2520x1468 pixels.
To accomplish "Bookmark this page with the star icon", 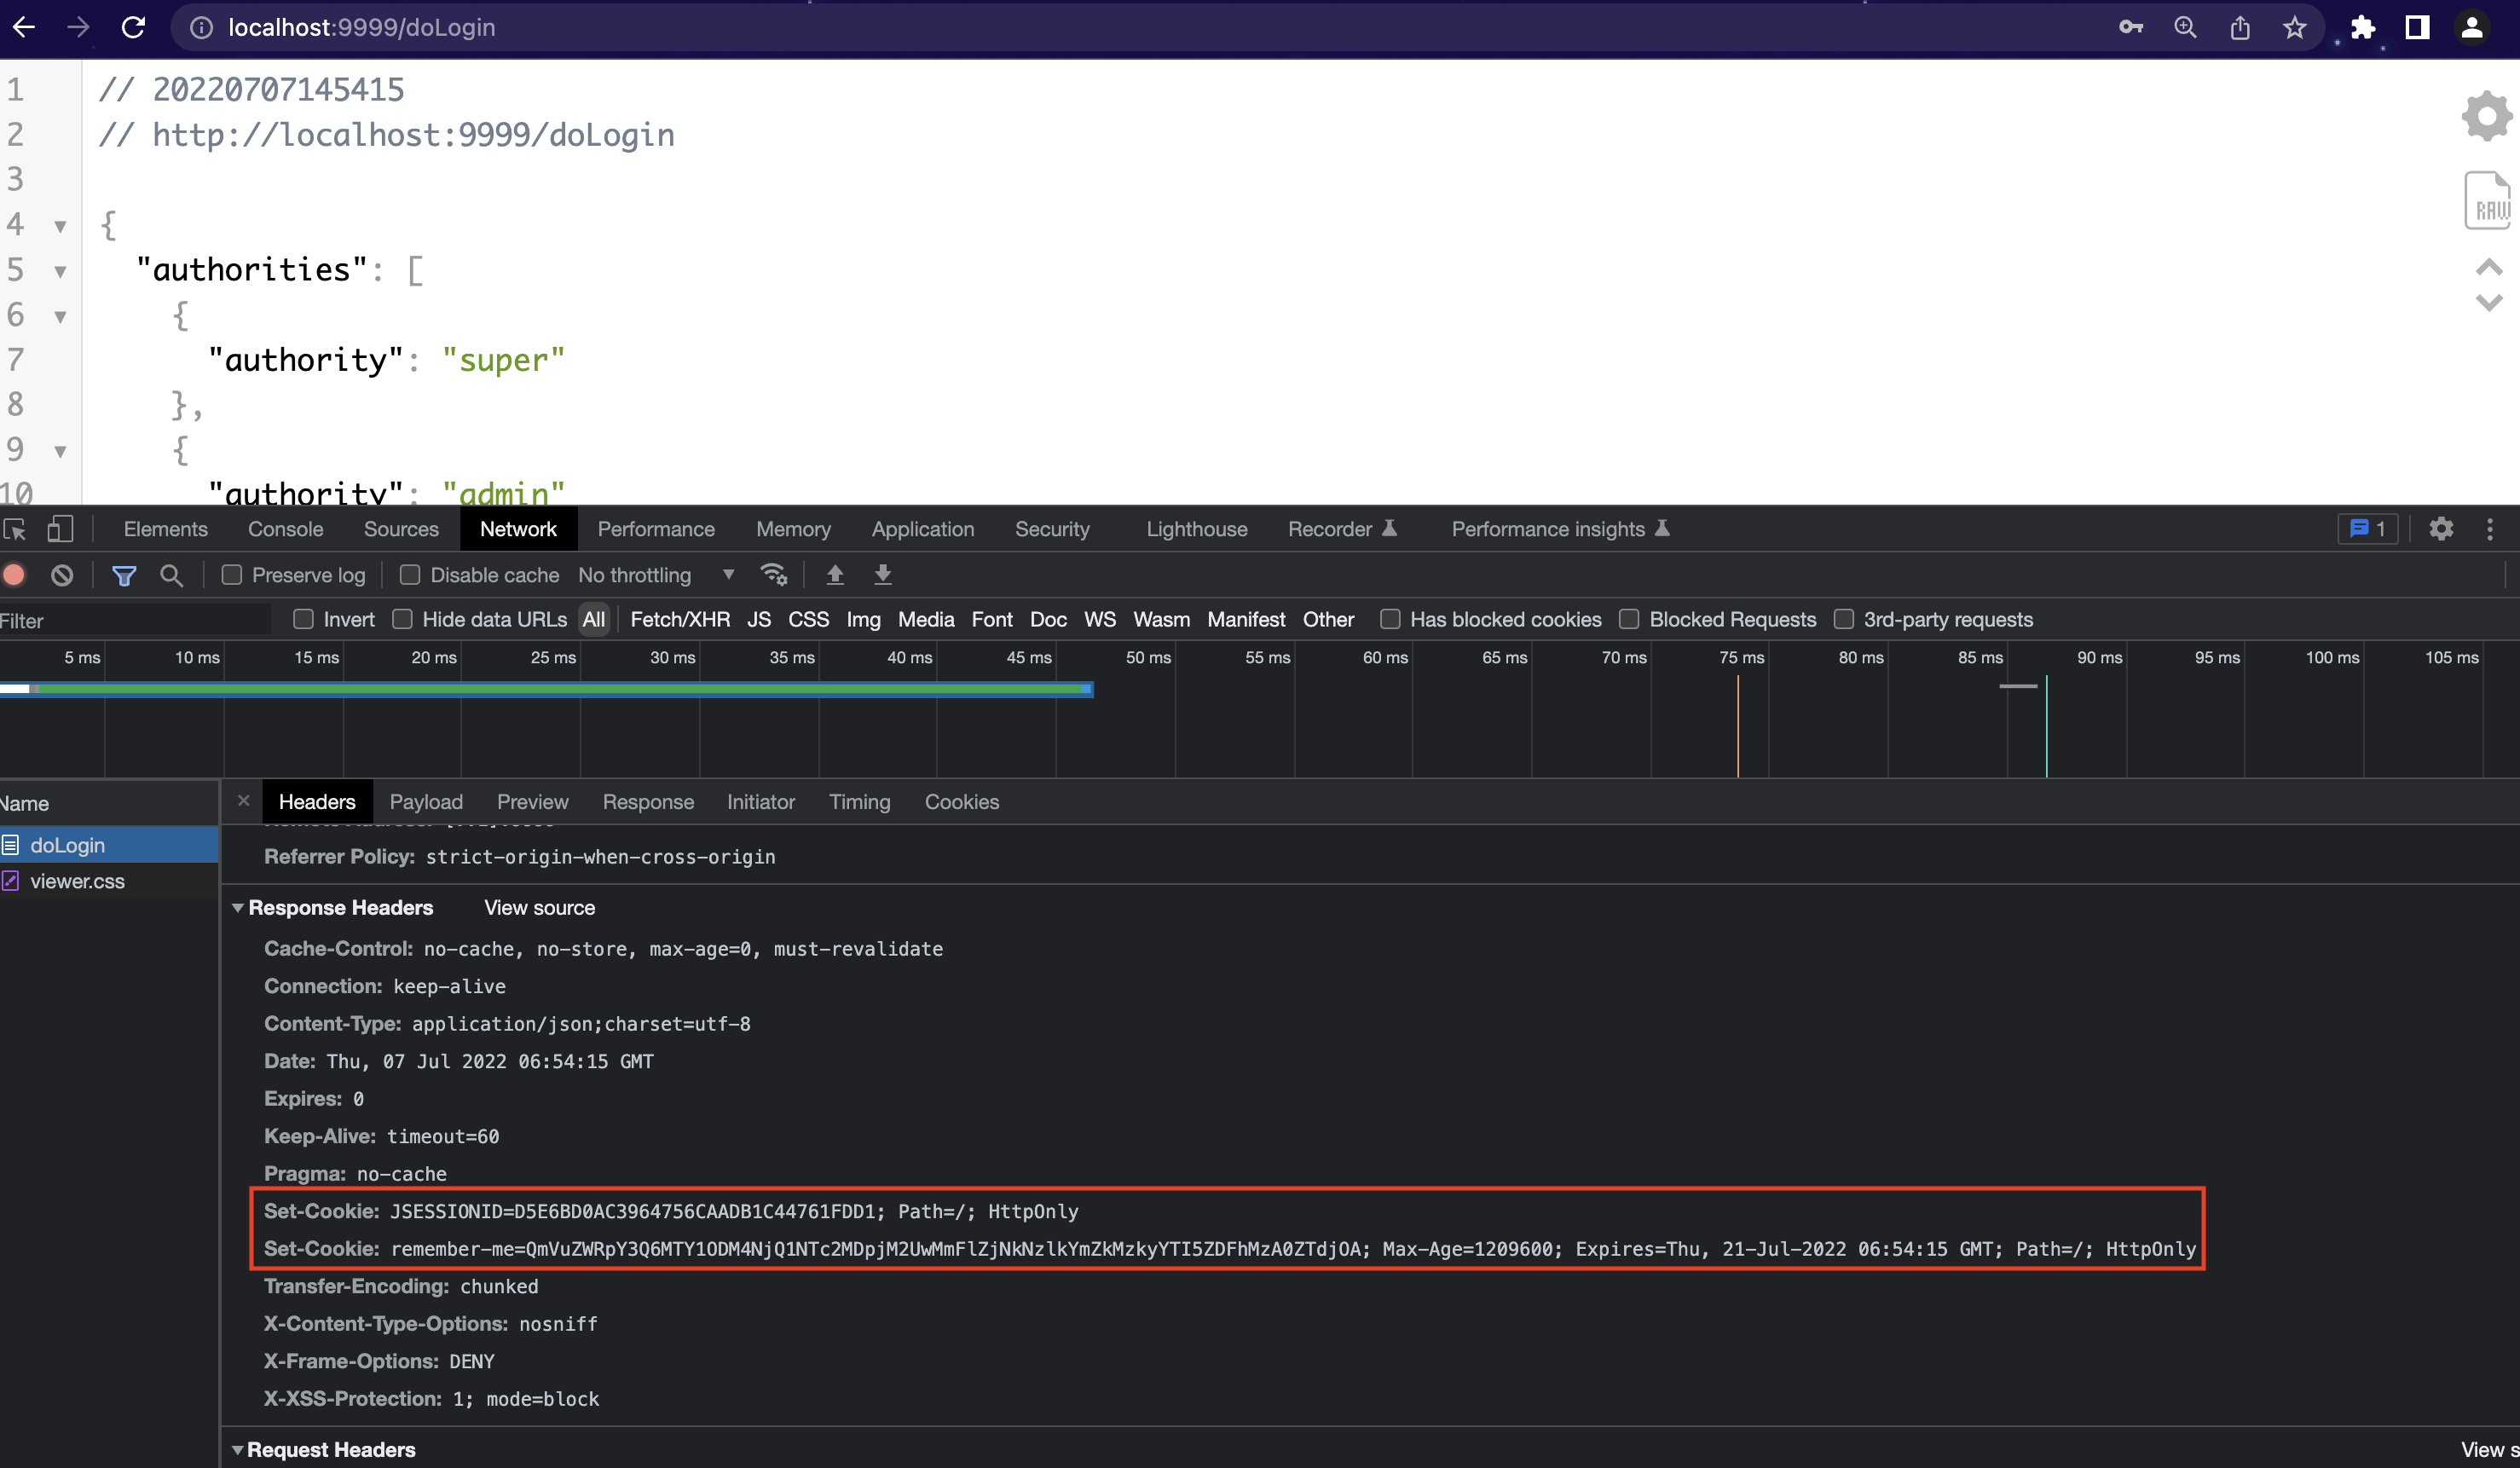I will pos(2295,27).
